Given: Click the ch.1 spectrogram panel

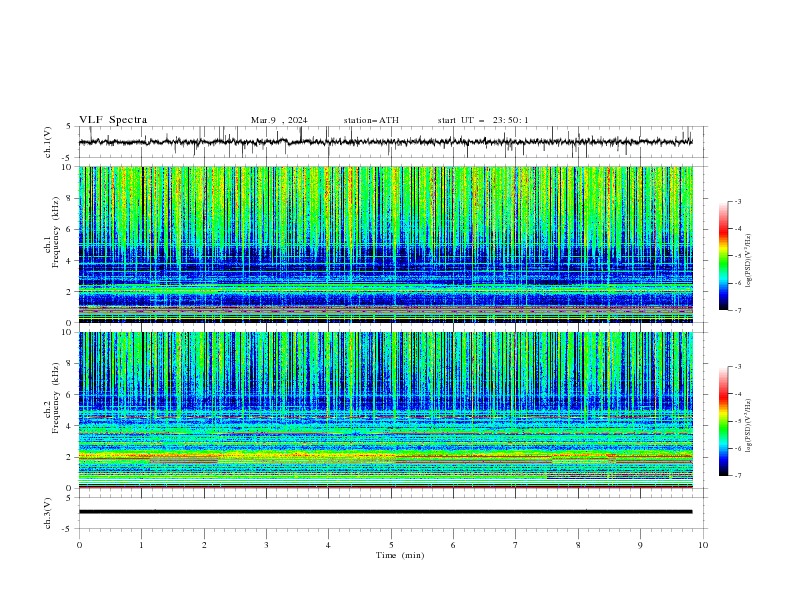Looking at the screenshot, I should (x=385, y=244).
